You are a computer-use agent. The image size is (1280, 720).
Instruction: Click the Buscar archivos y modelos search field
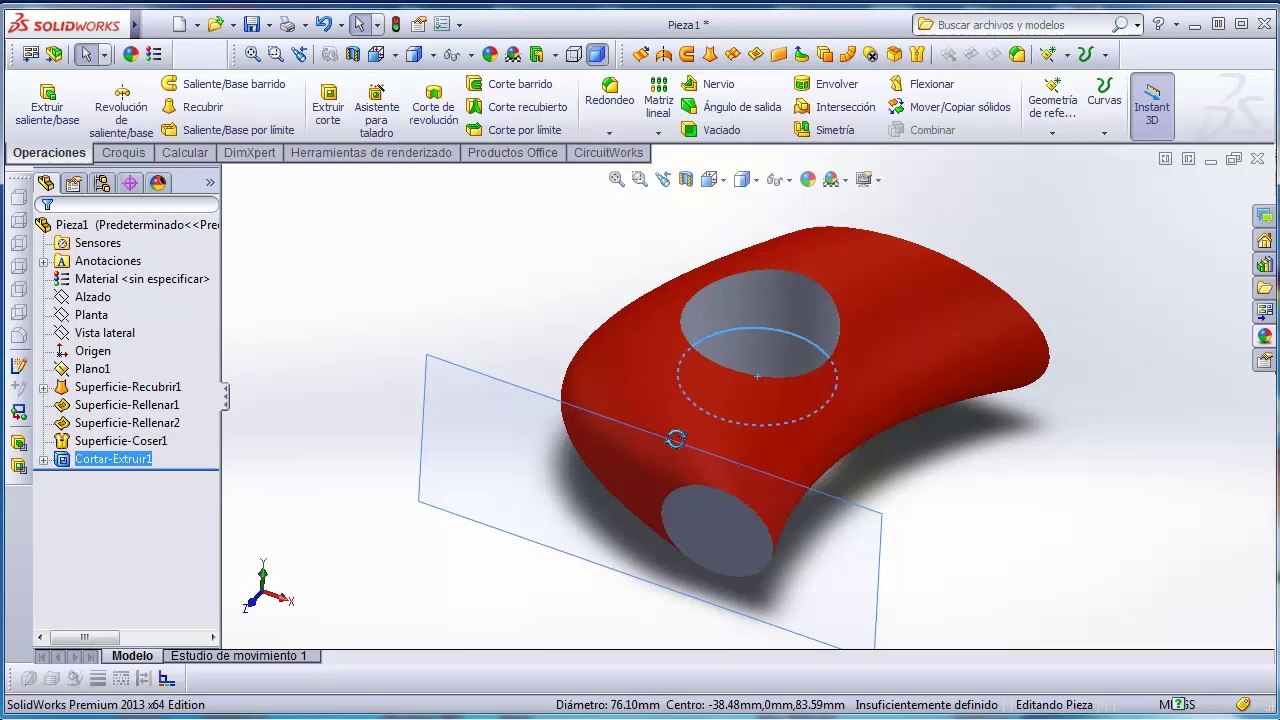click(1023, 25)
